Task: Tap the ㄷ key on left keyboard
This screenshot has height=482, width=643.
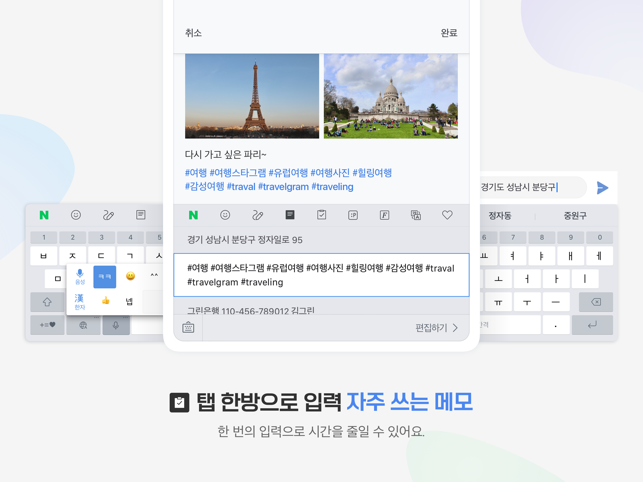Action: coord(101,256)
